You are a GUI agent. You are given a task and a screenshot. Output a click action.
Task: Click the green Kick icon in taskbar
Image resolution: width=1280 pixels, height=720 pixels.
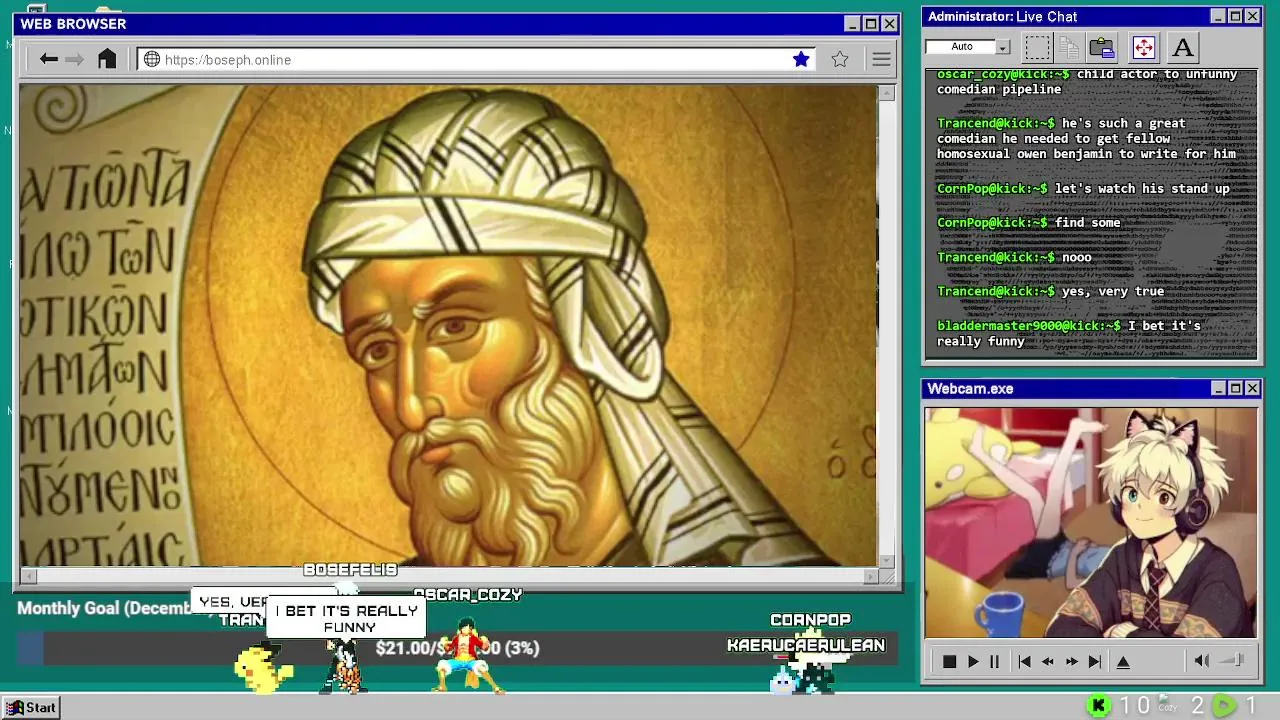point(1099,706)
